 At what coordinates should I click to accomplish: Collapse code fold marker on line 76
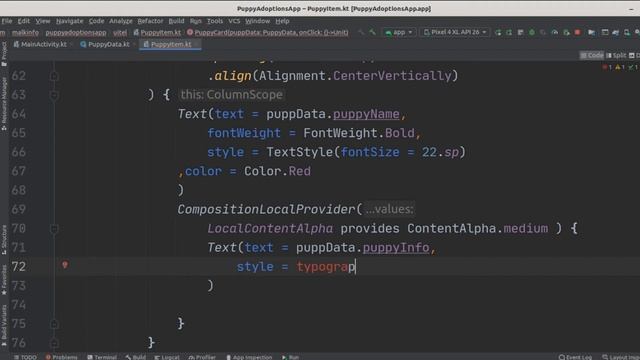[54, 343]
